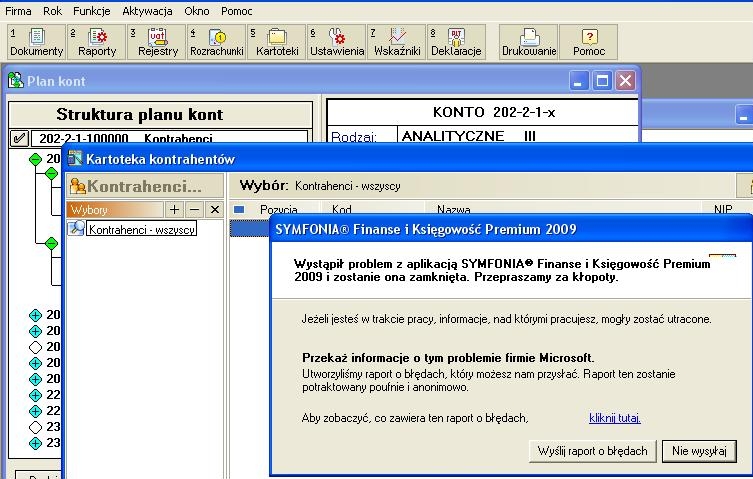Add a new selection with plus button

pyautogui.click(x=174, y=209)
